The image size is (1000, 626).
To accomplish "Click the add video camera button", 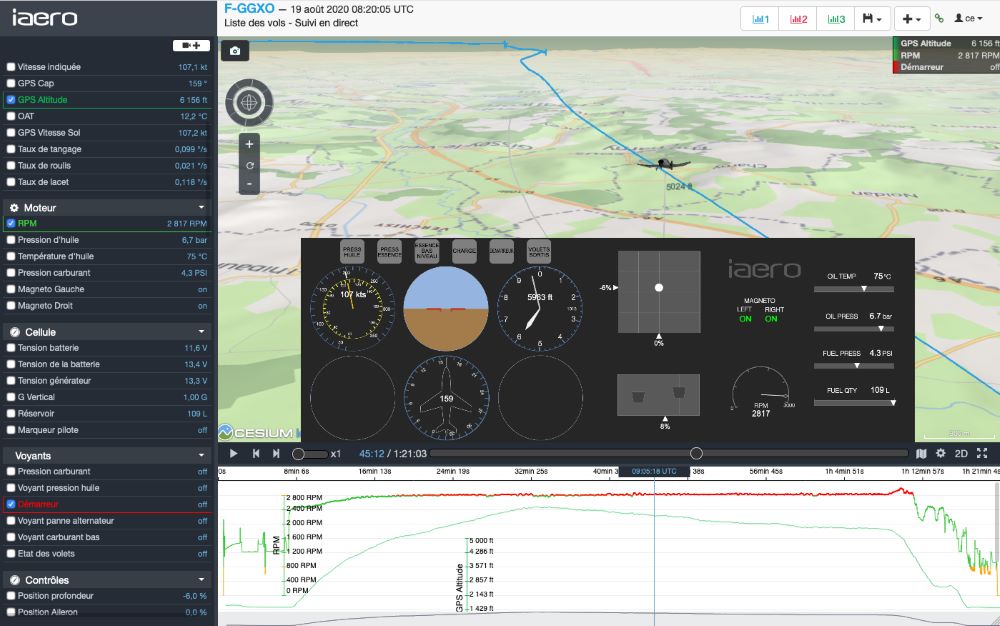I will [191, 46].
